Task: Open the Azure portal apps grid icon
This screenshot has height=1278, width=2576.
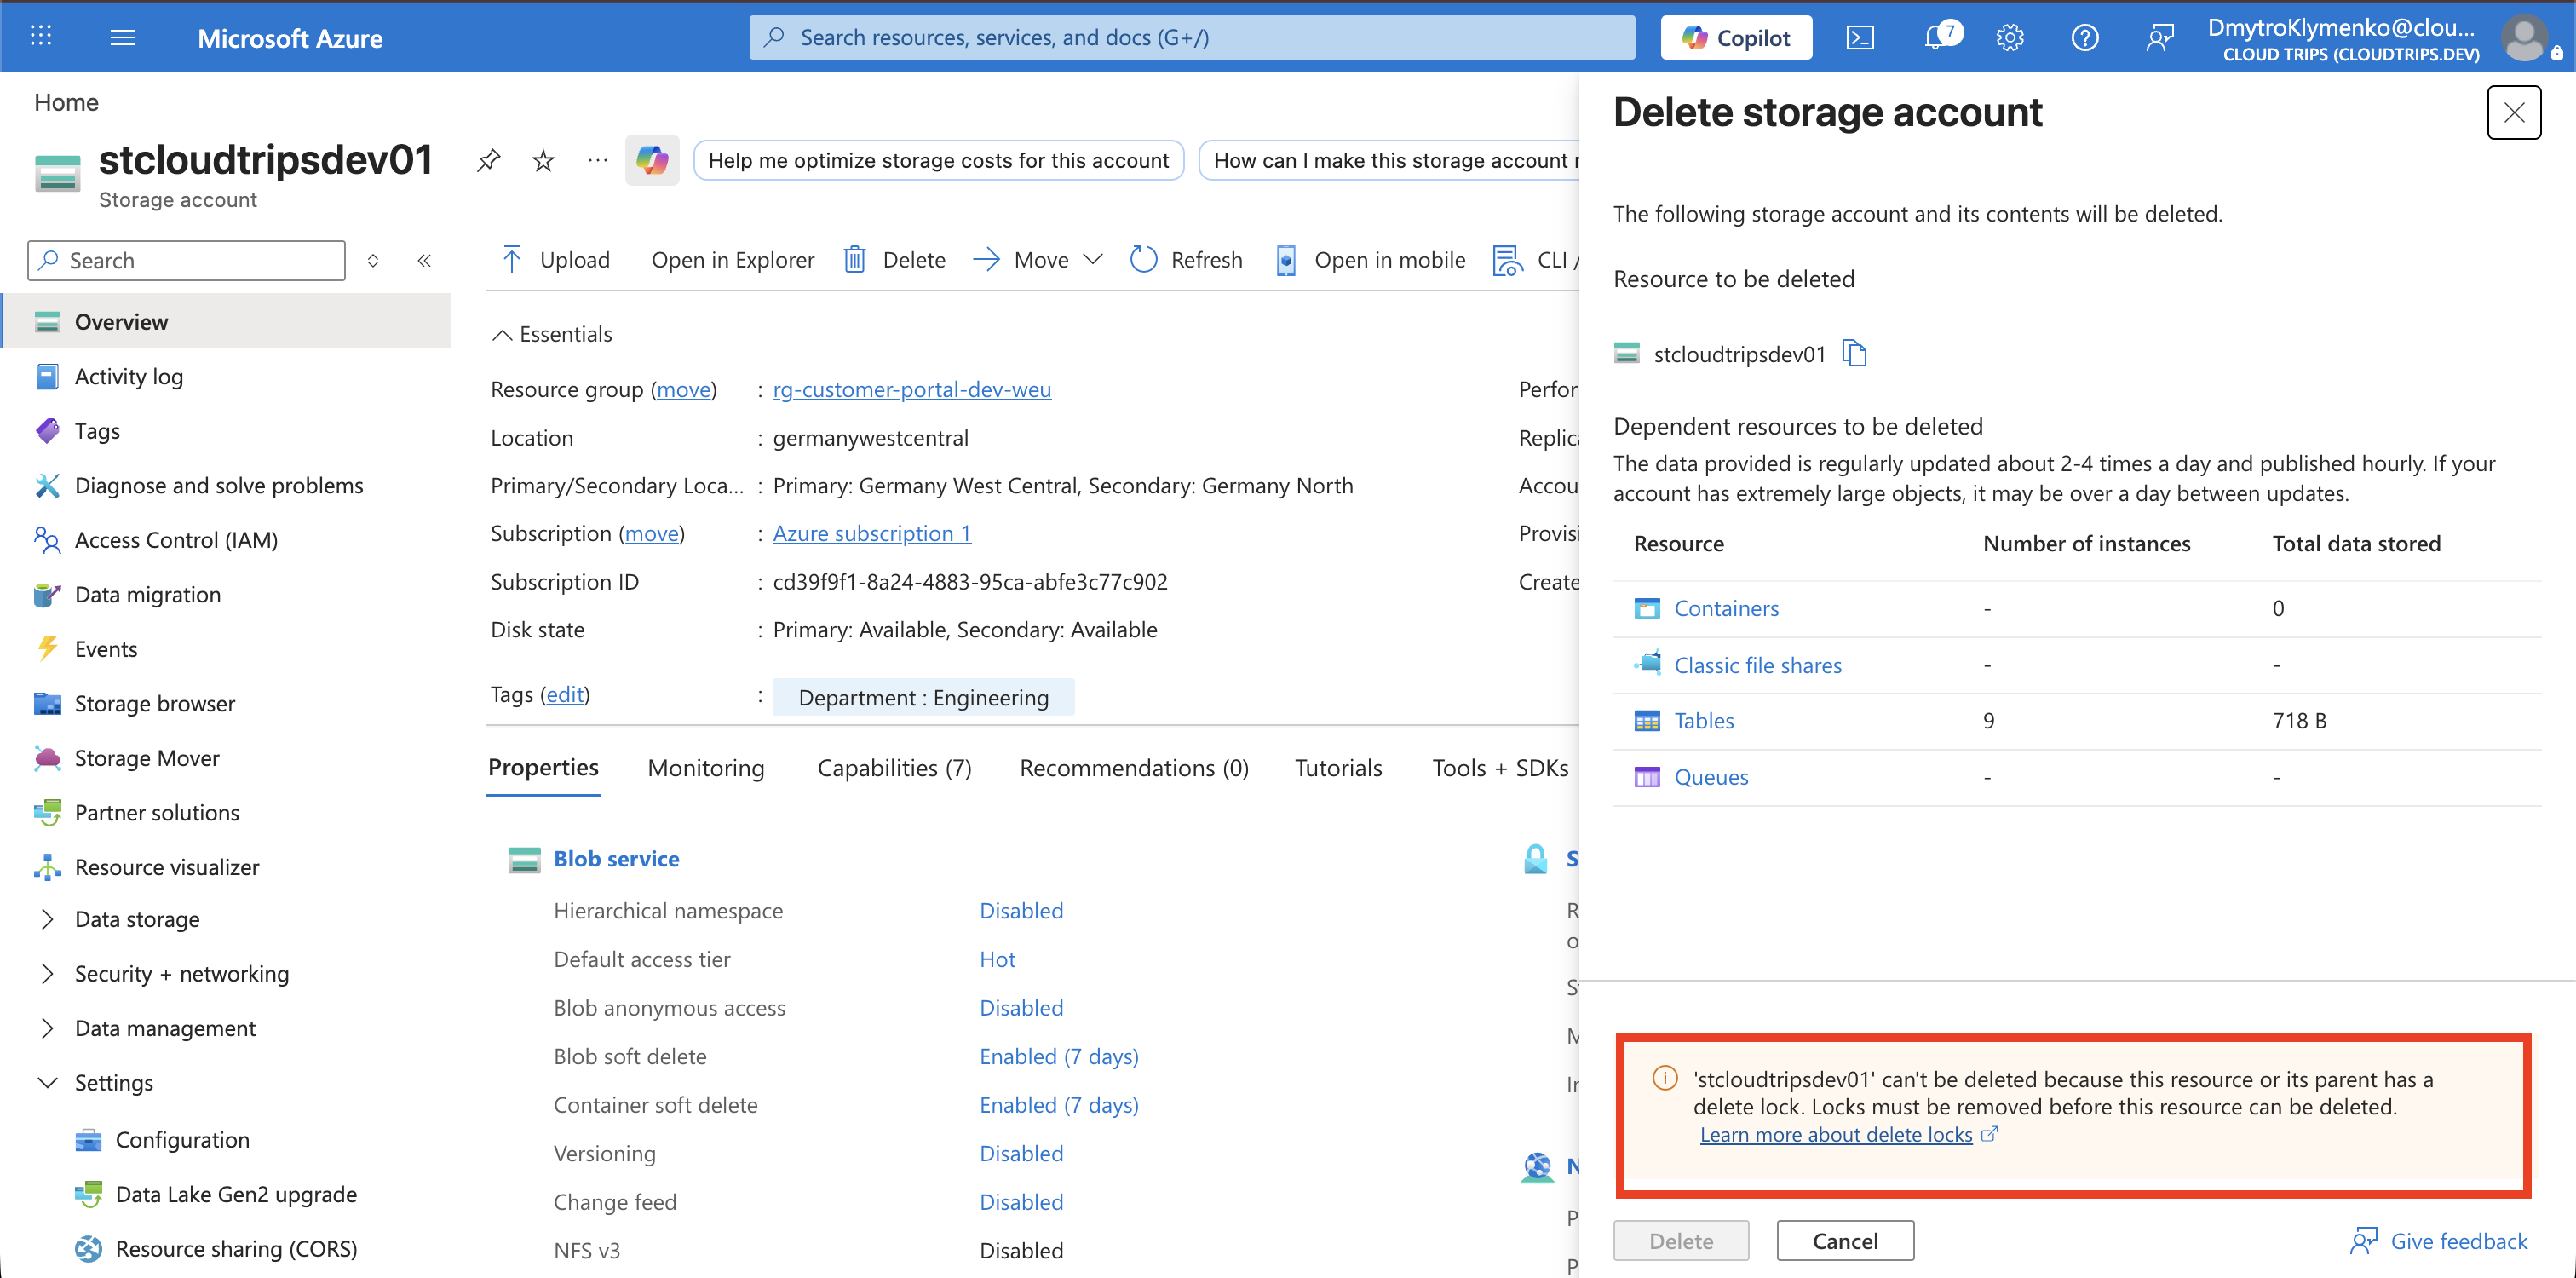Action: click(x=41, y=37)
